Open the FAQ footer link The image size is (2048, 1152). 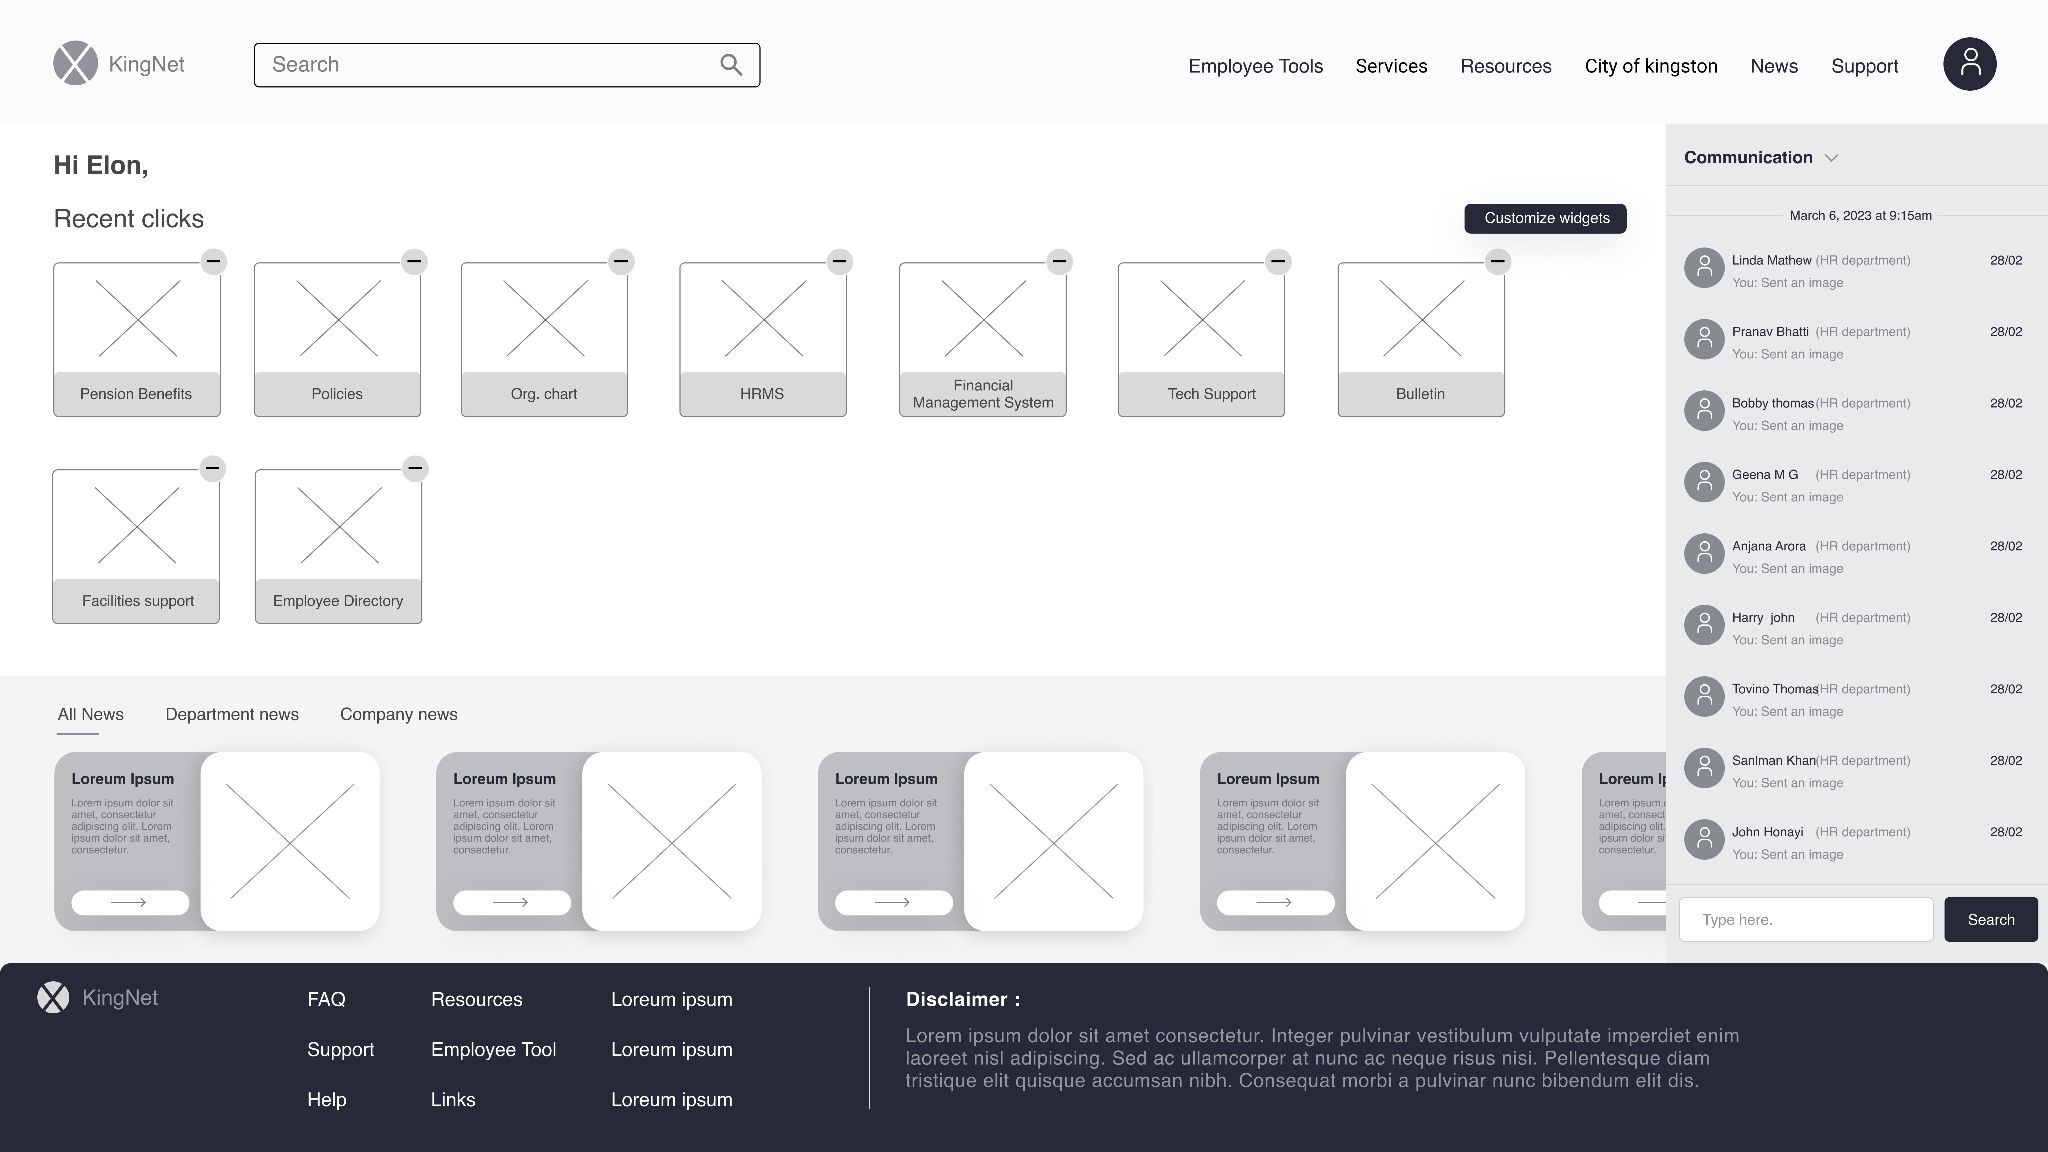pos(326,999)
